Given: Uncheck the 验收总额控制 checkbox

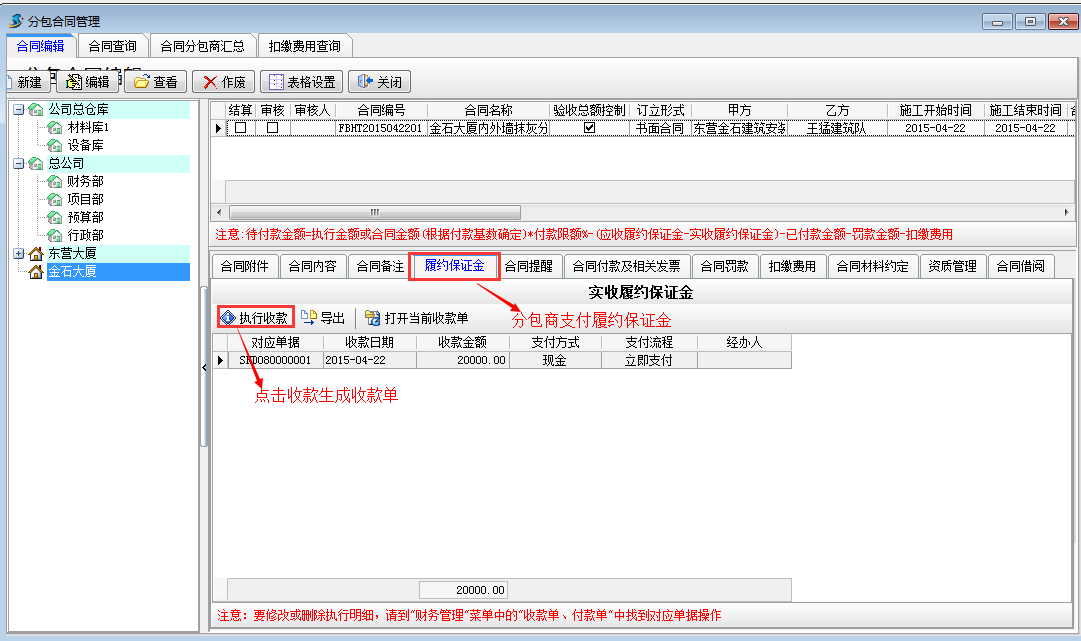Looking at the screenshot, I should (589, 128).
